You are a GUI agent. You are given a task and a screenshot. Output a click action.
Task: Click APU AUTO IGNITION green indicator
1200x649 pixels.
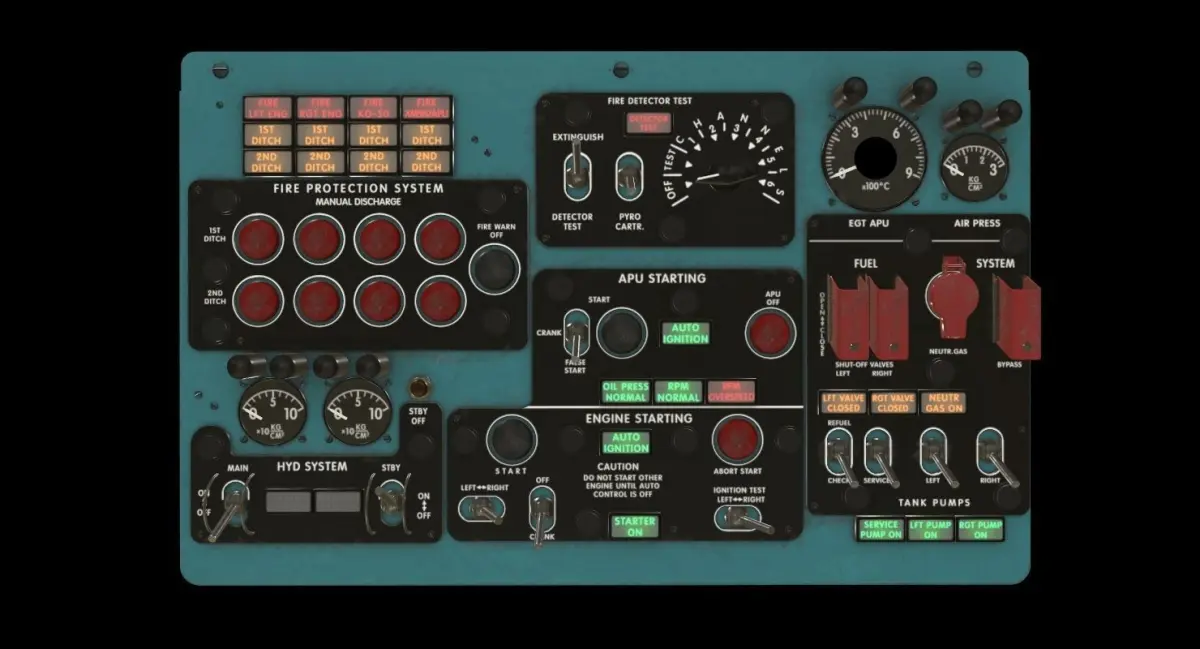click(685, 334)
